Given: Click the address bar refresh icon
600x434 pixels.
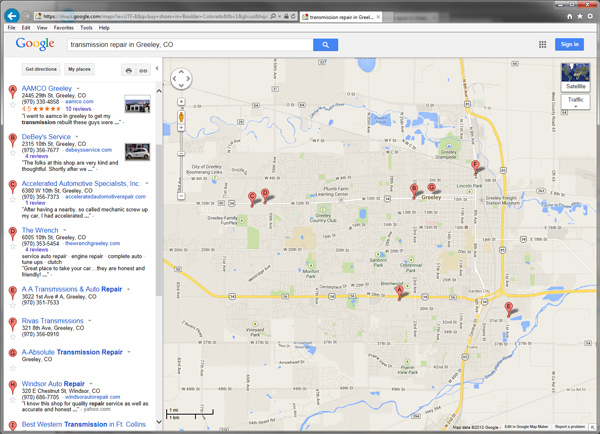Looking at the screenshot, I should point(293,16).
